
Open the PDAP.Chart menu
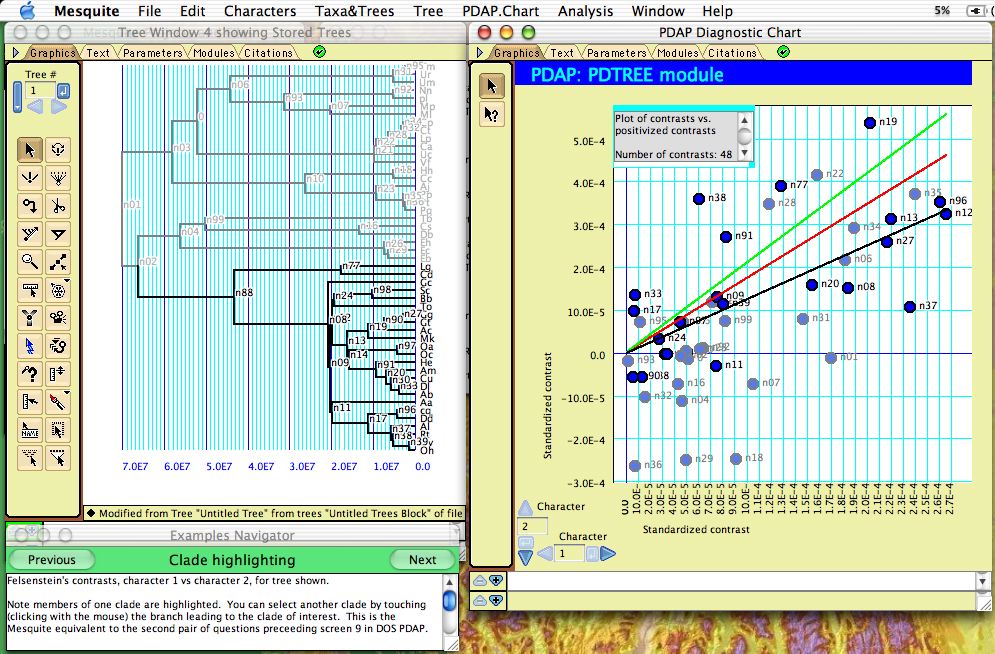pos(500,11)
